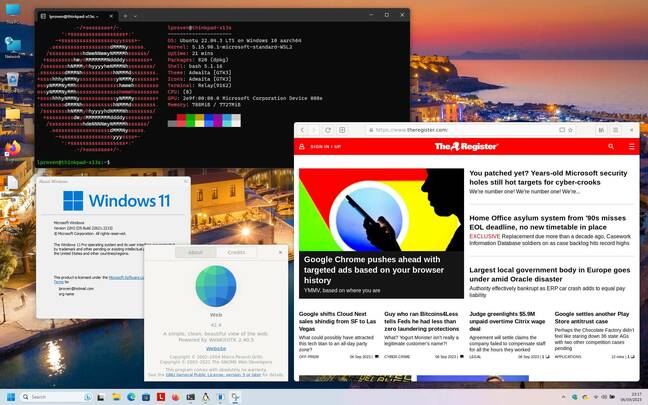648x405 pixels.
Task: Select the About tab in Web dialog
Action: pyautogui.click(x=195, y=252)
